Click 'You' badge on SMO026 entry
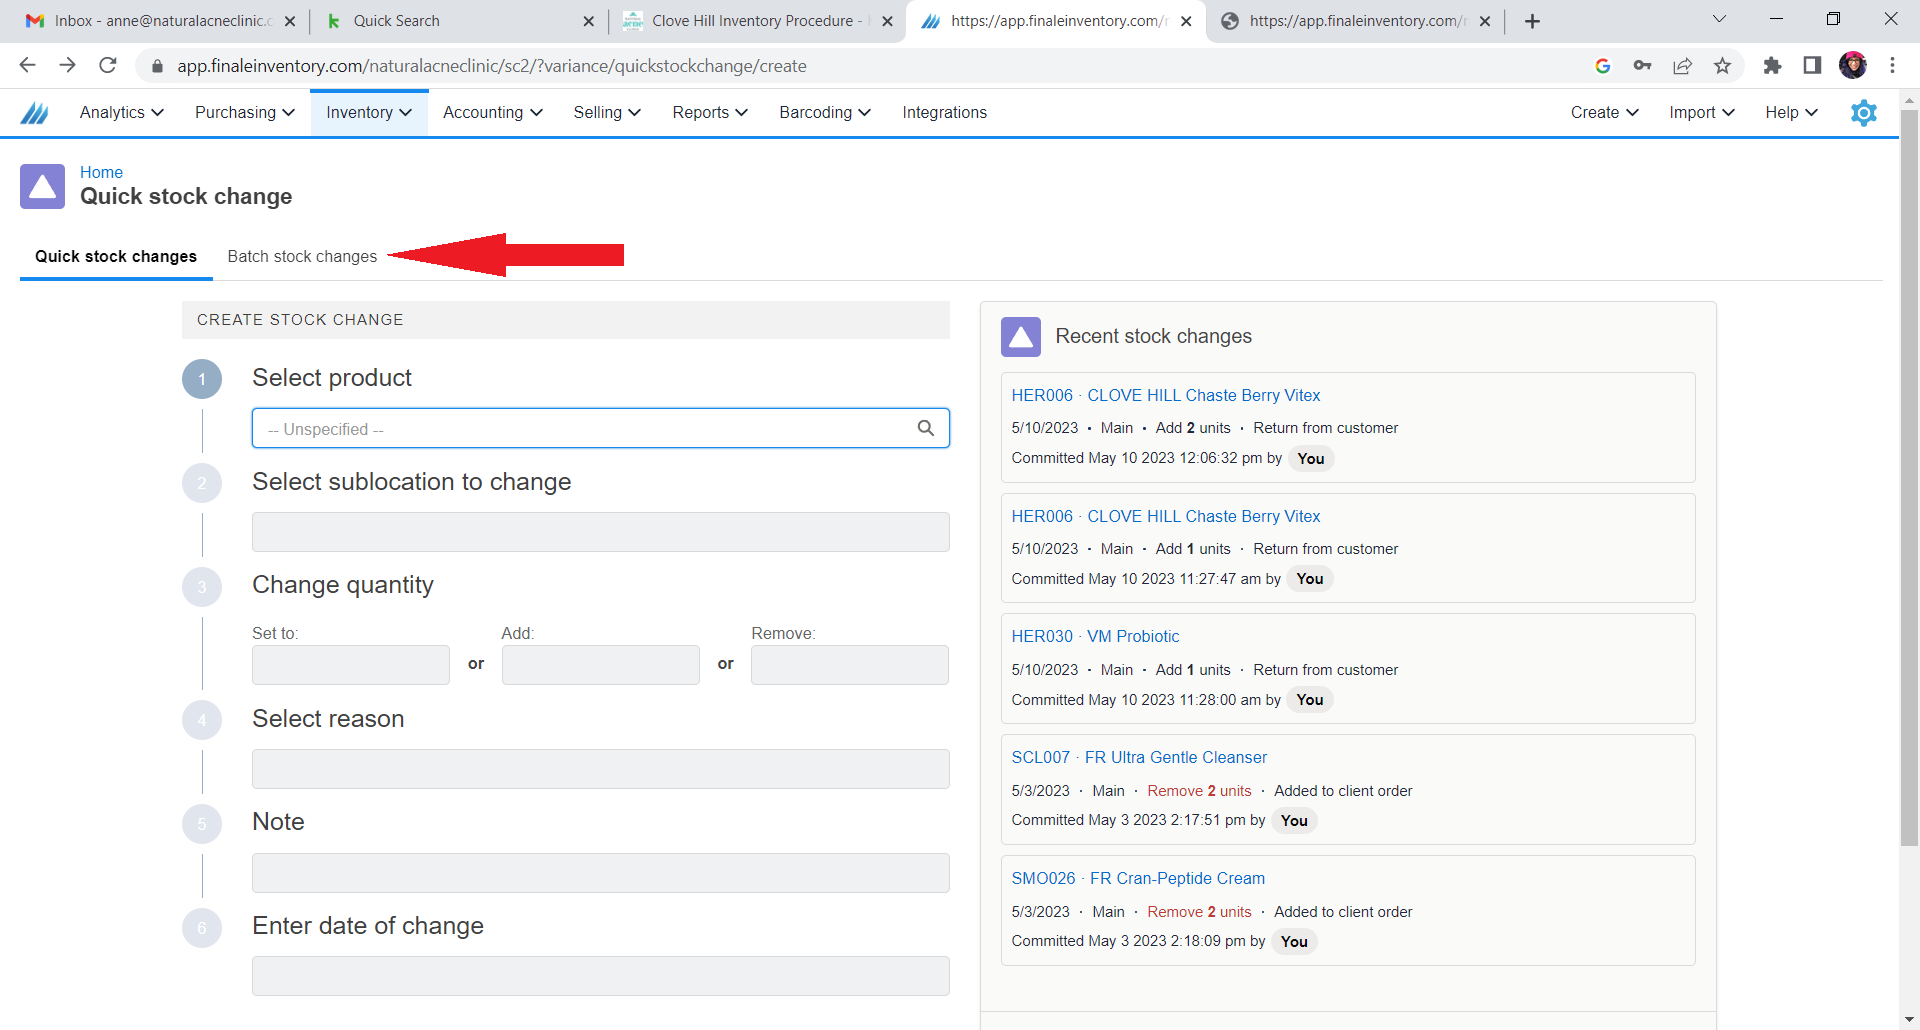1920x1030 pixels. click(1294, 942)
